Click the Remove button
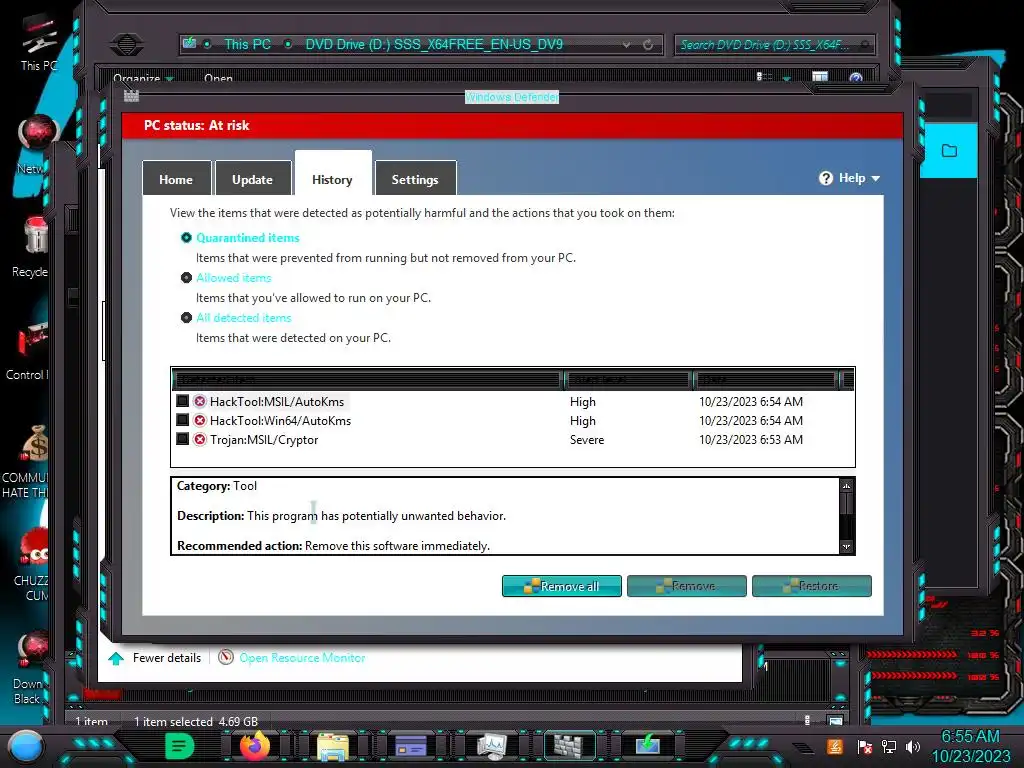This screenshot has height=768, width=1024. click(x=686, y=586)
